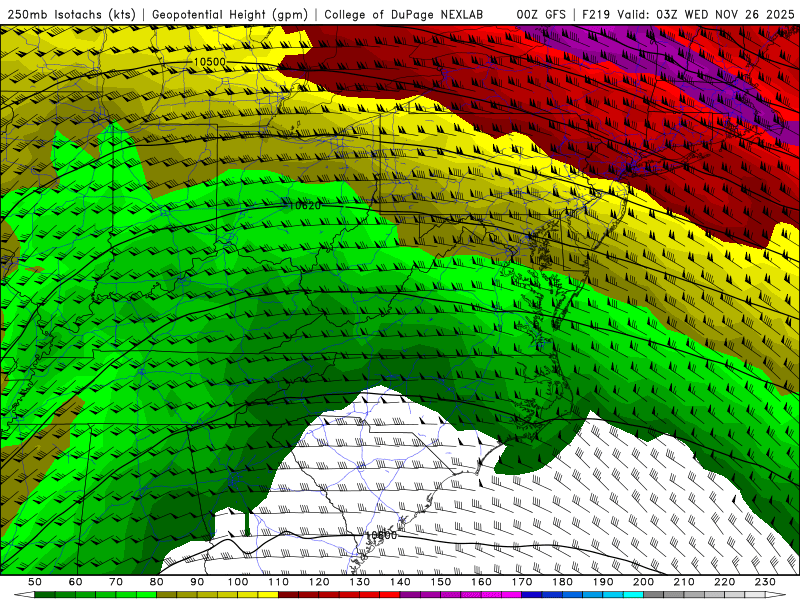Click the 10600 height contour label
Image resolution: width=800 pixels, height=600 pixels.
click(381, 535)
